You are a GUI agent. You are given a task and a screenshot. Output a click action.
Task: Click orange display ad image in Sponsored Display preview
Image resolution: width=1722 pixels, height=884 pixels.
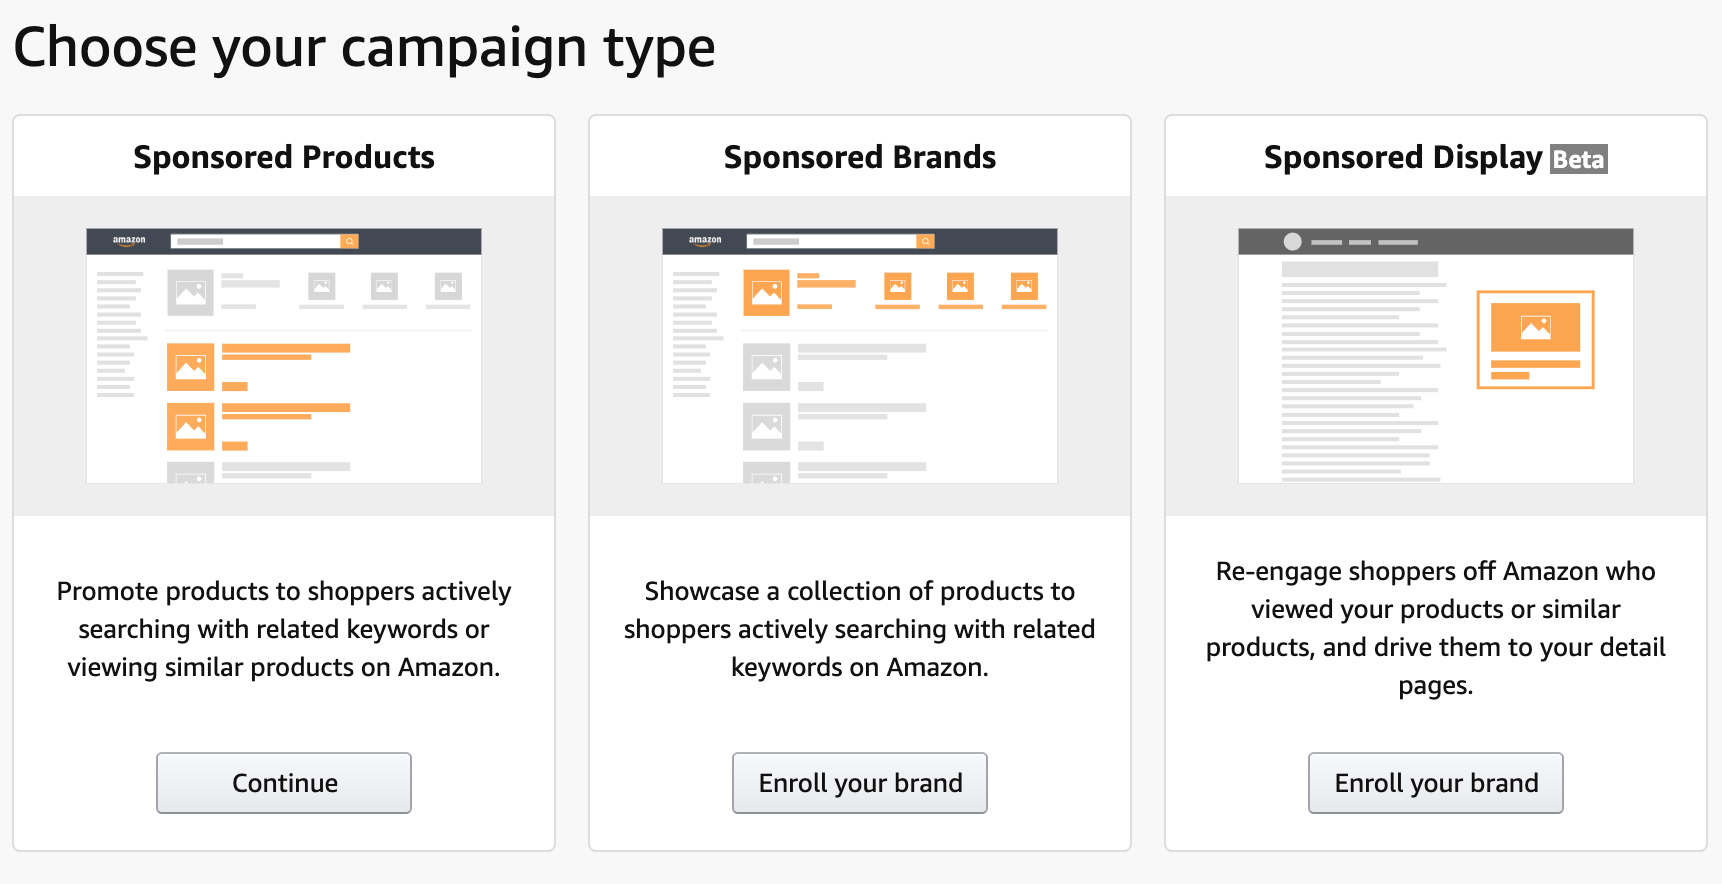coord(1535,327)
